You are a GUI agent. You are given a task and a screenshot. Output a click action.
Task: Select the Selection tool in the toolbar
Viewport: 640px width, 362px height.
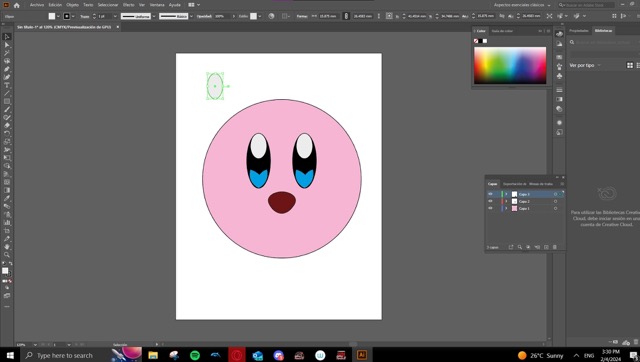[7, 37]
